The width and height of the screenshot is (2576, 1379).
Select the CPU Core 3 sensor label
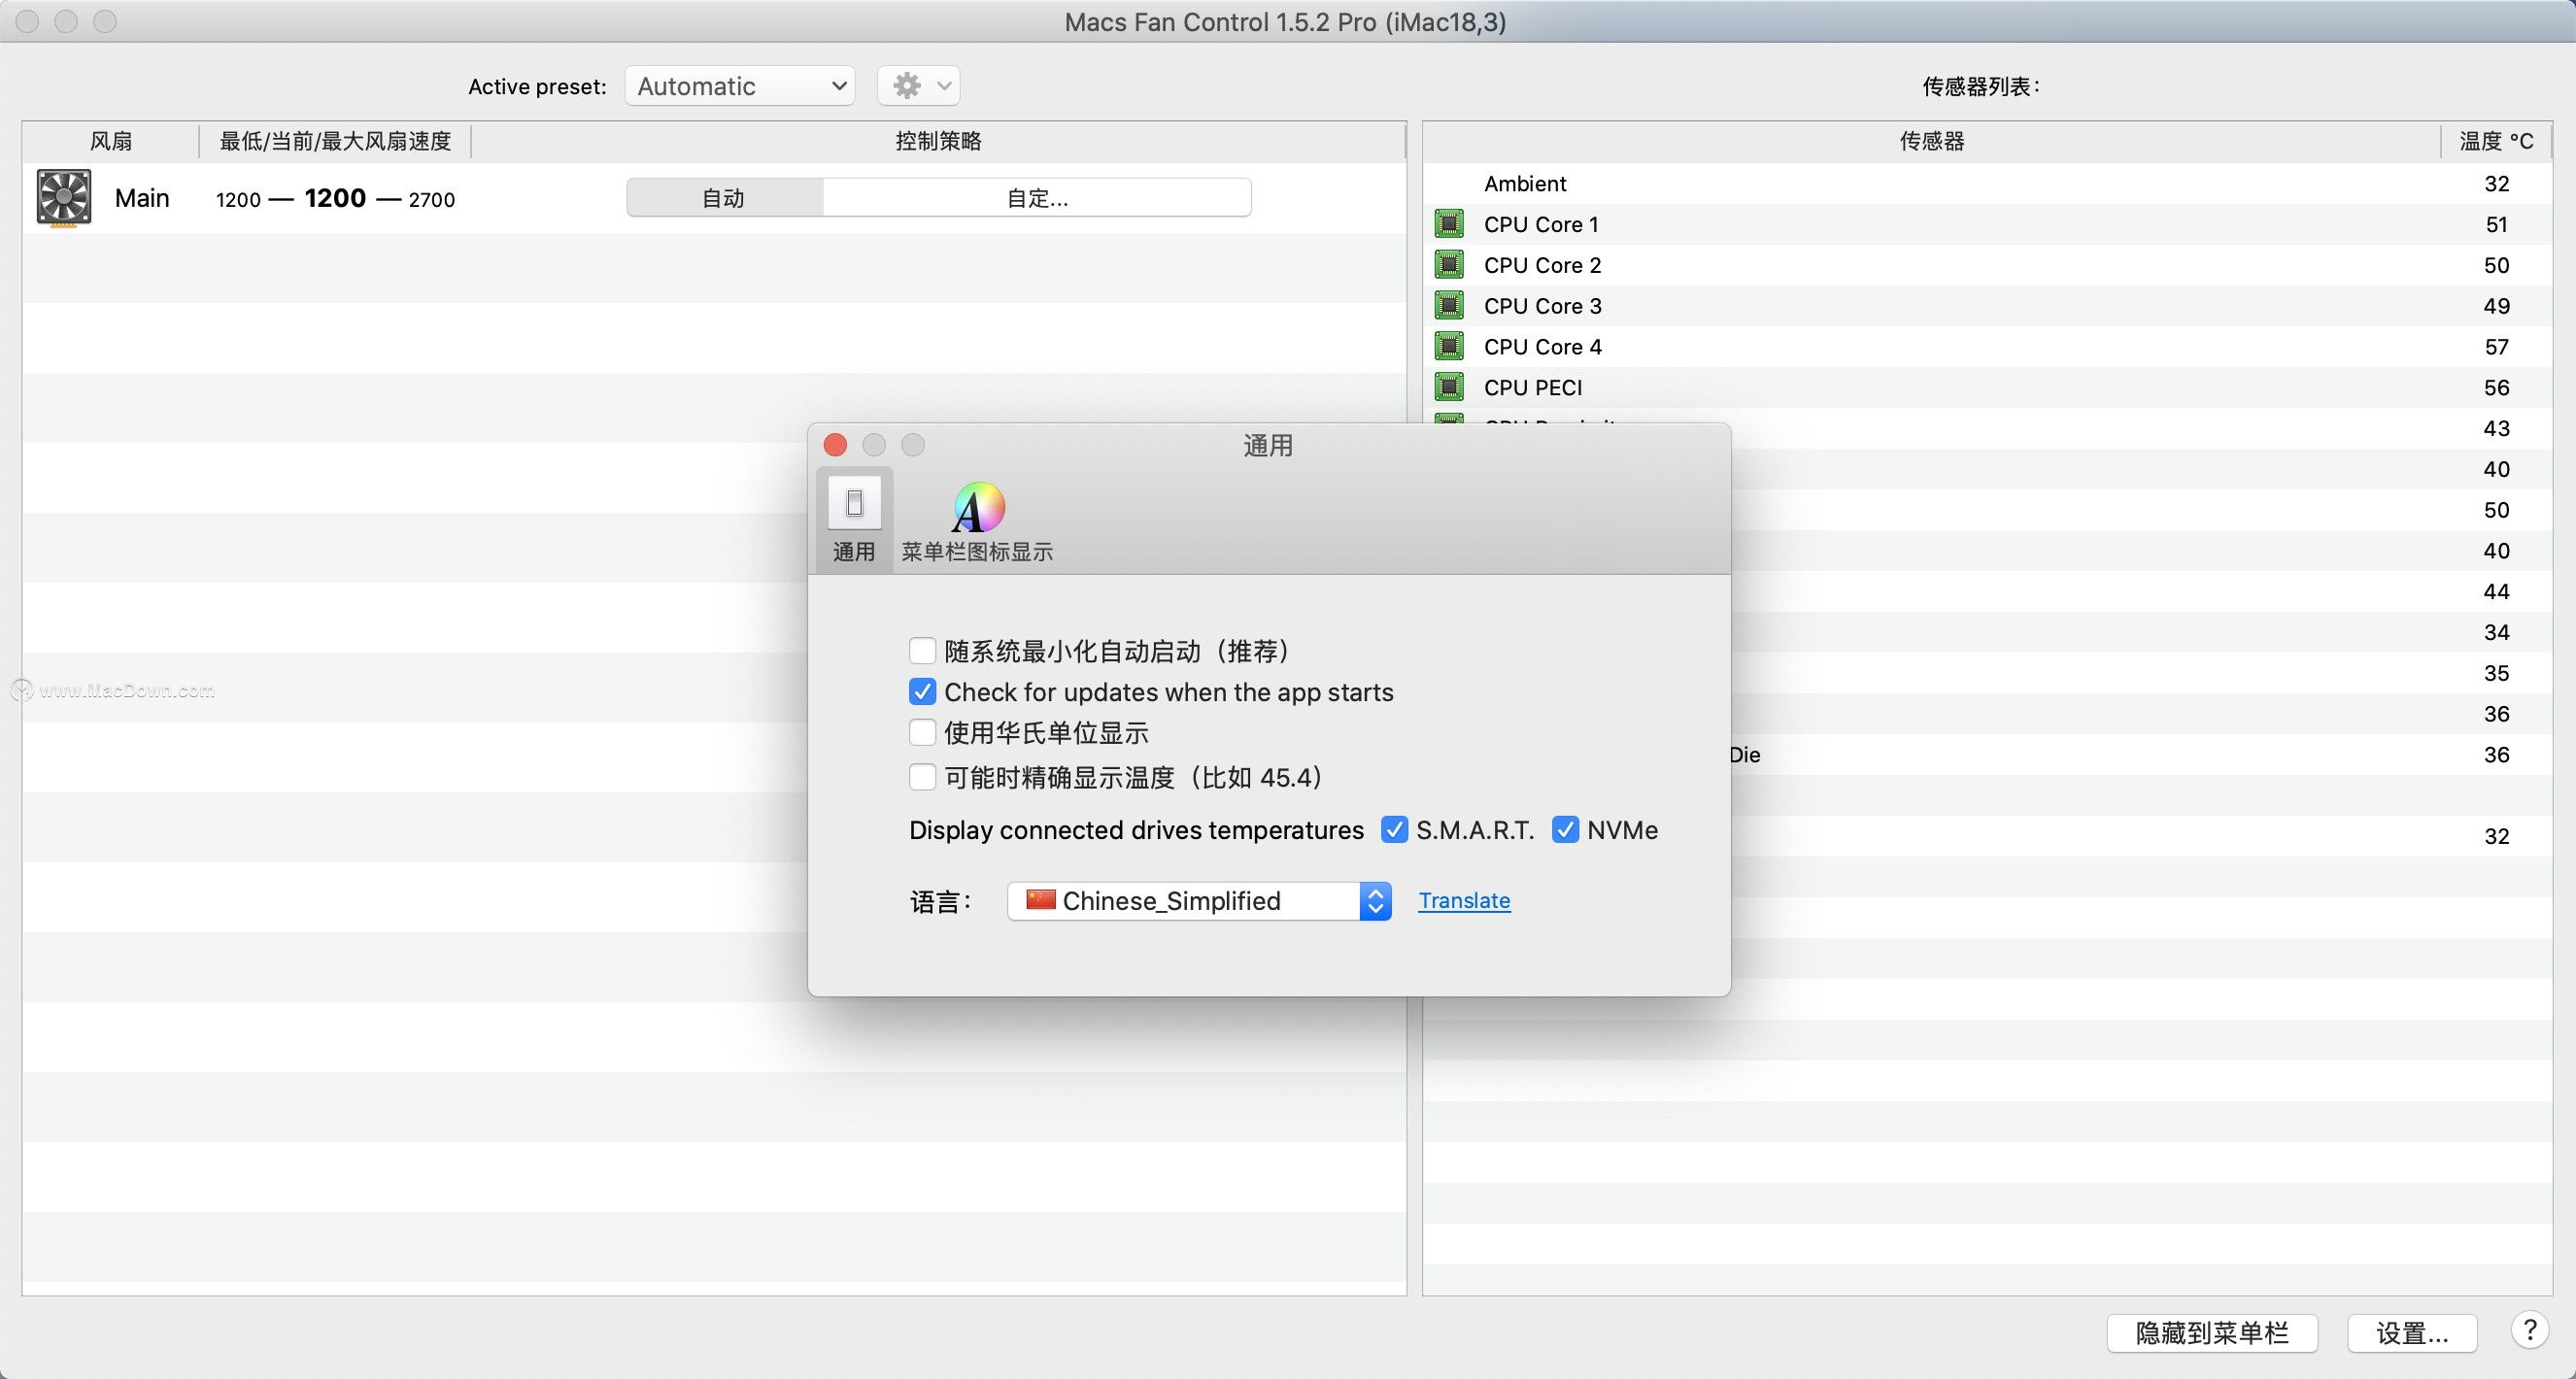[x=1542, y=306]
